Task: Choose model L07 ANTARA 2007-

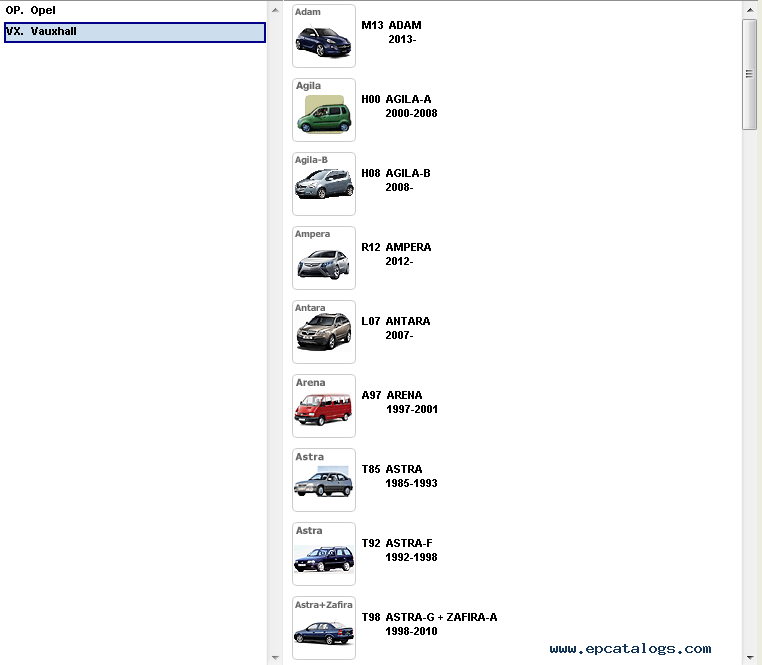Action: 396,328
